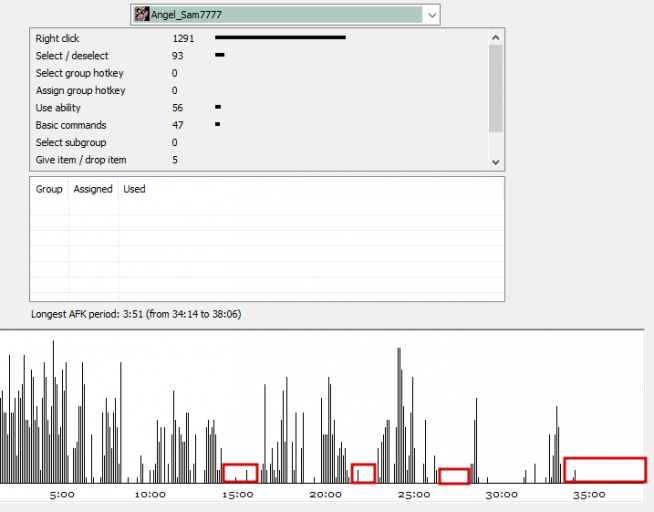Click the value 1291 for Right click
The image size is (654, 512).
click(183, 39)
